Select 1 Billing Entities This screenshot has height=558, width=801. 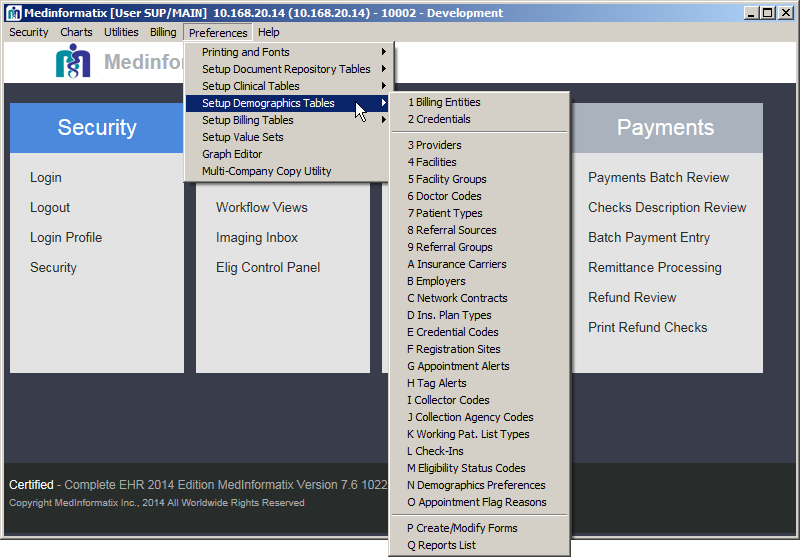pyautogui.click(x=479, y=102)
